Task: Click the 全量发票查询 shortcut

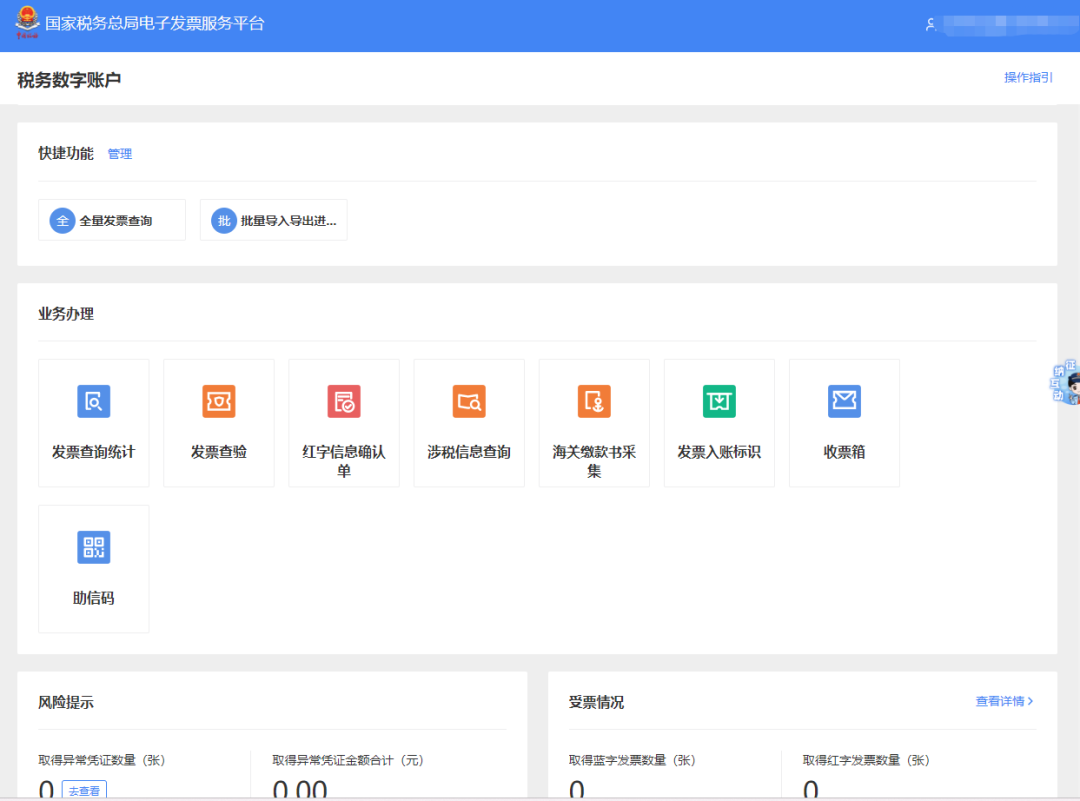Action: point(112,220)
